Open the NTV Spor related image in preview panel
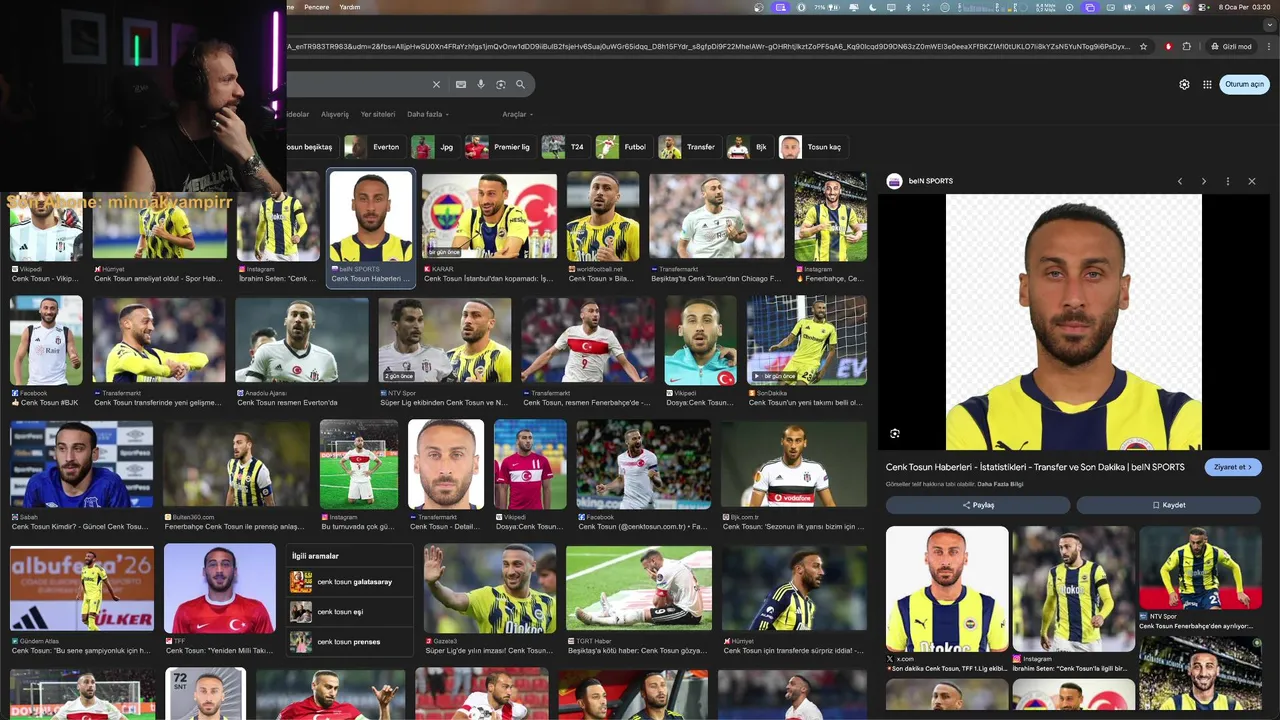This screenshot has height=720, width=1280. (1200, 568)
